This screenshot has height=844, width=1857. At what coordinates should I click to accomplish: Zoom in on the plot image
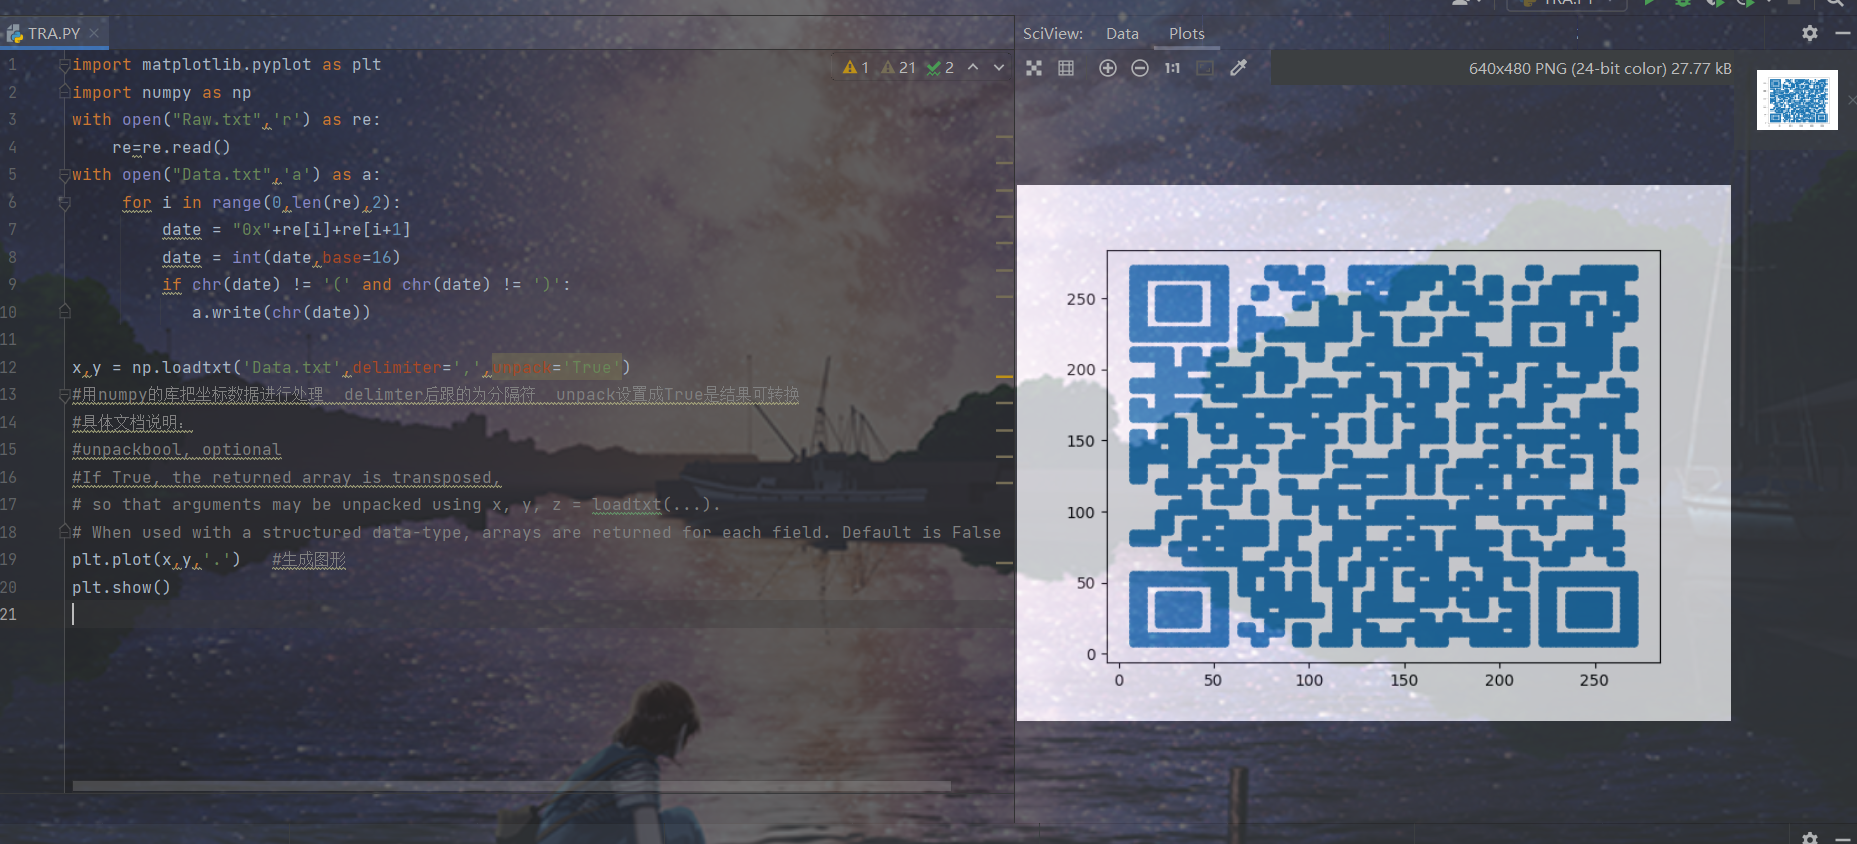[x=1107, y=68]
